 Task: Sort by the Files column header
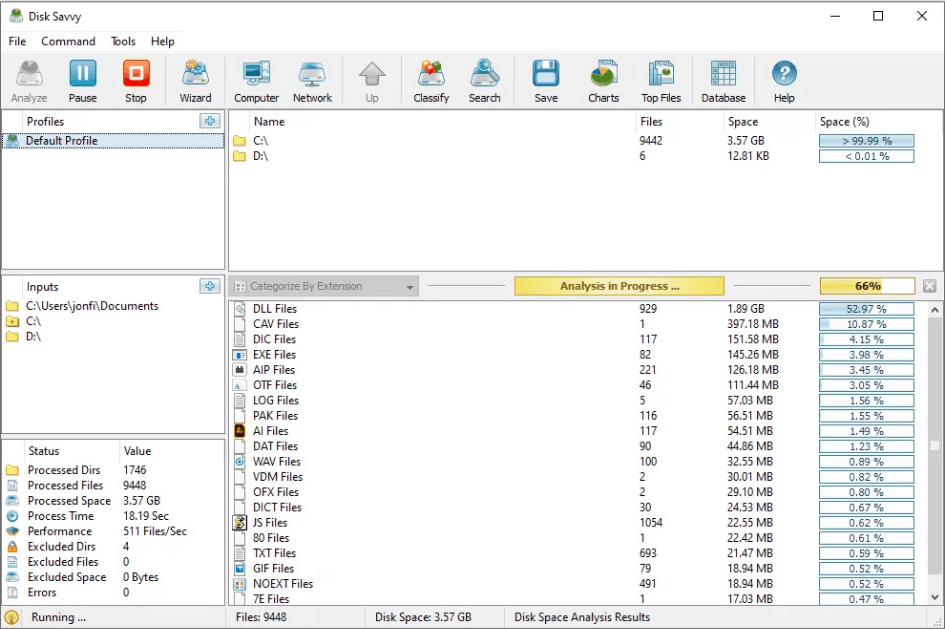click(x=651, y=122)
